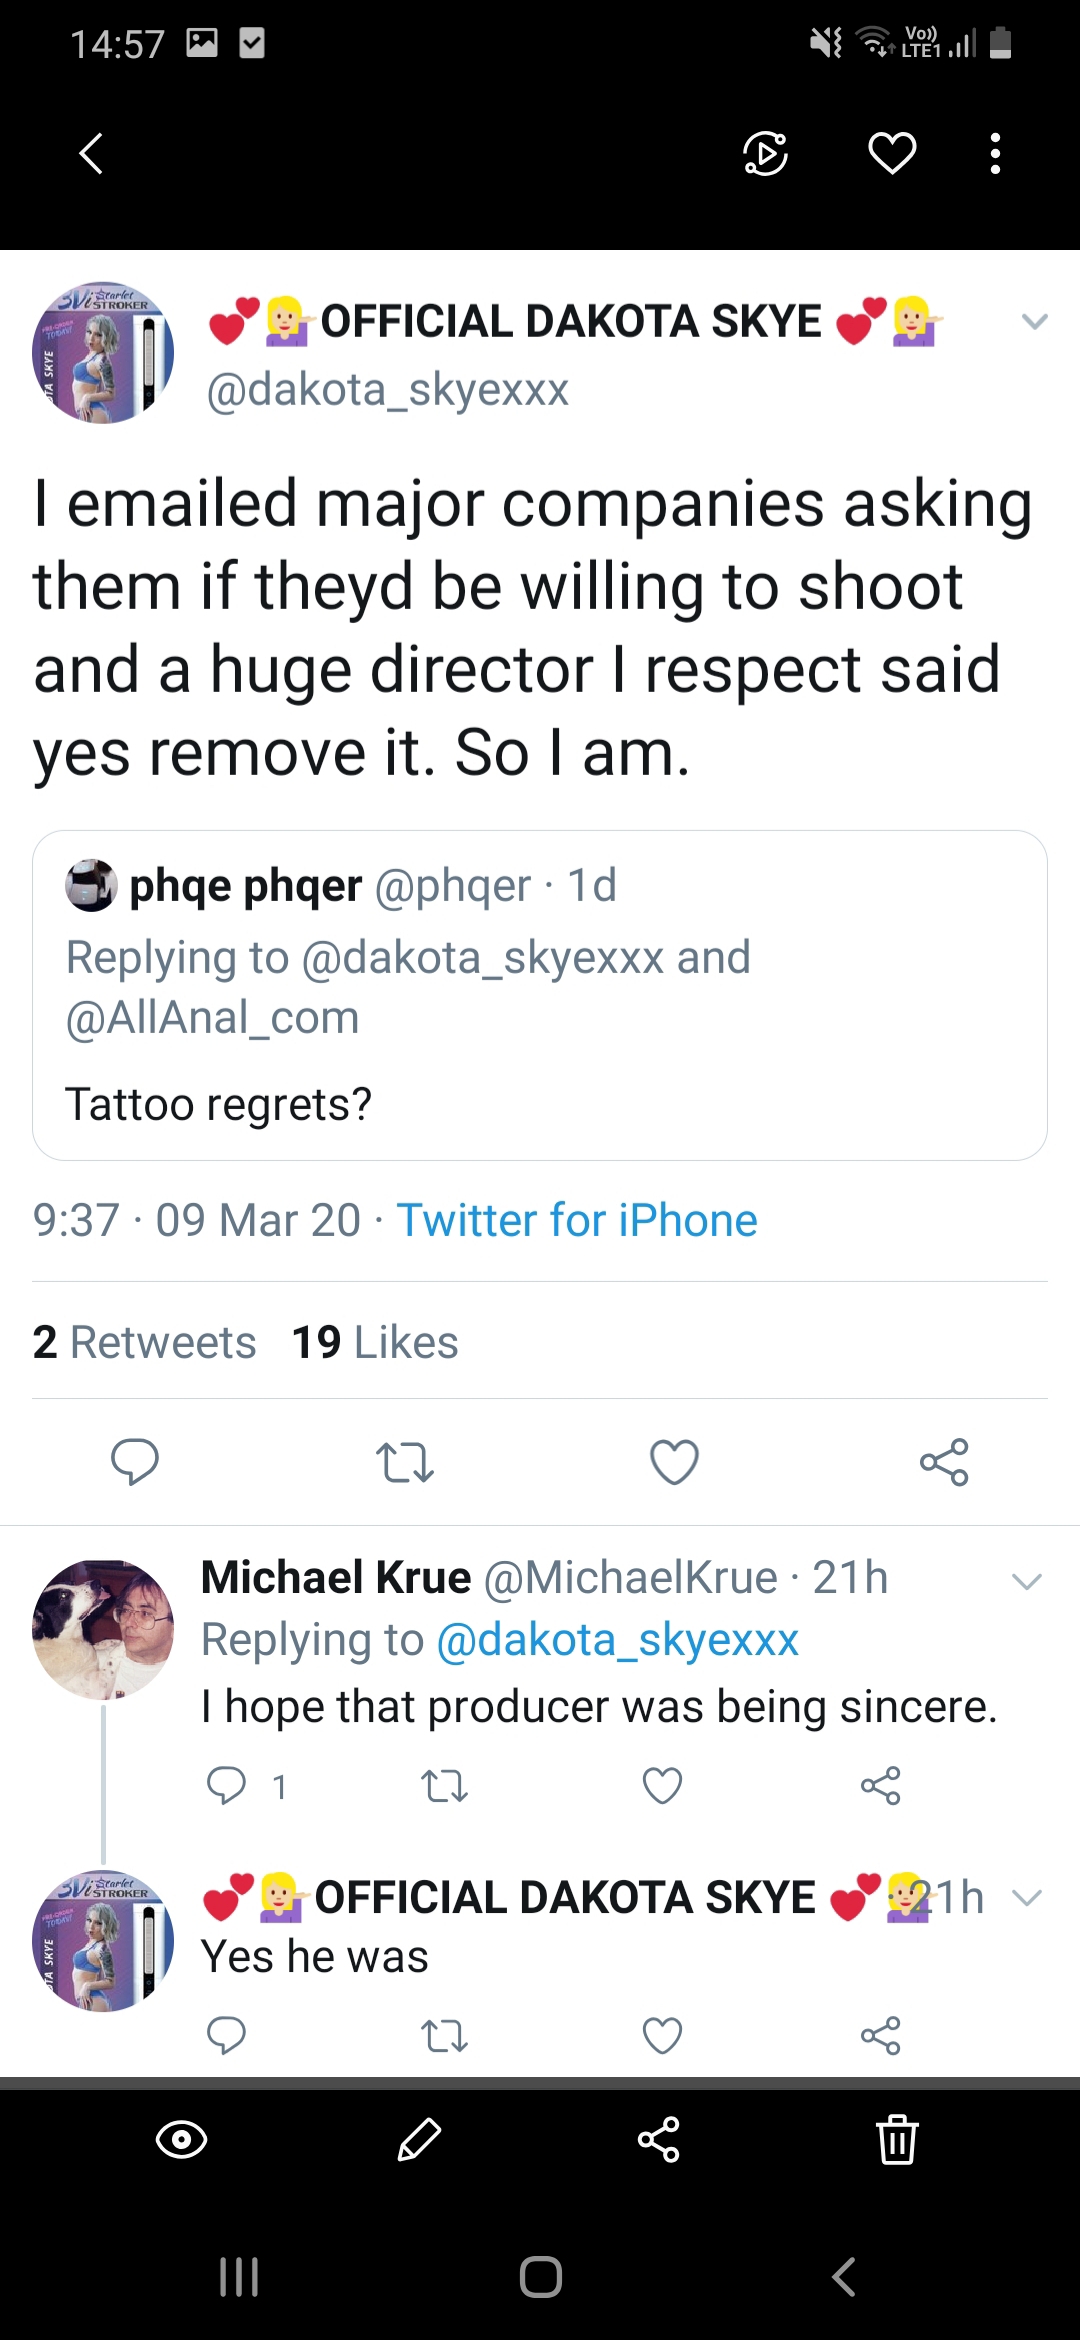Tap the motion play icon in the header
1080x2340 pixels.
pos(766,153)
